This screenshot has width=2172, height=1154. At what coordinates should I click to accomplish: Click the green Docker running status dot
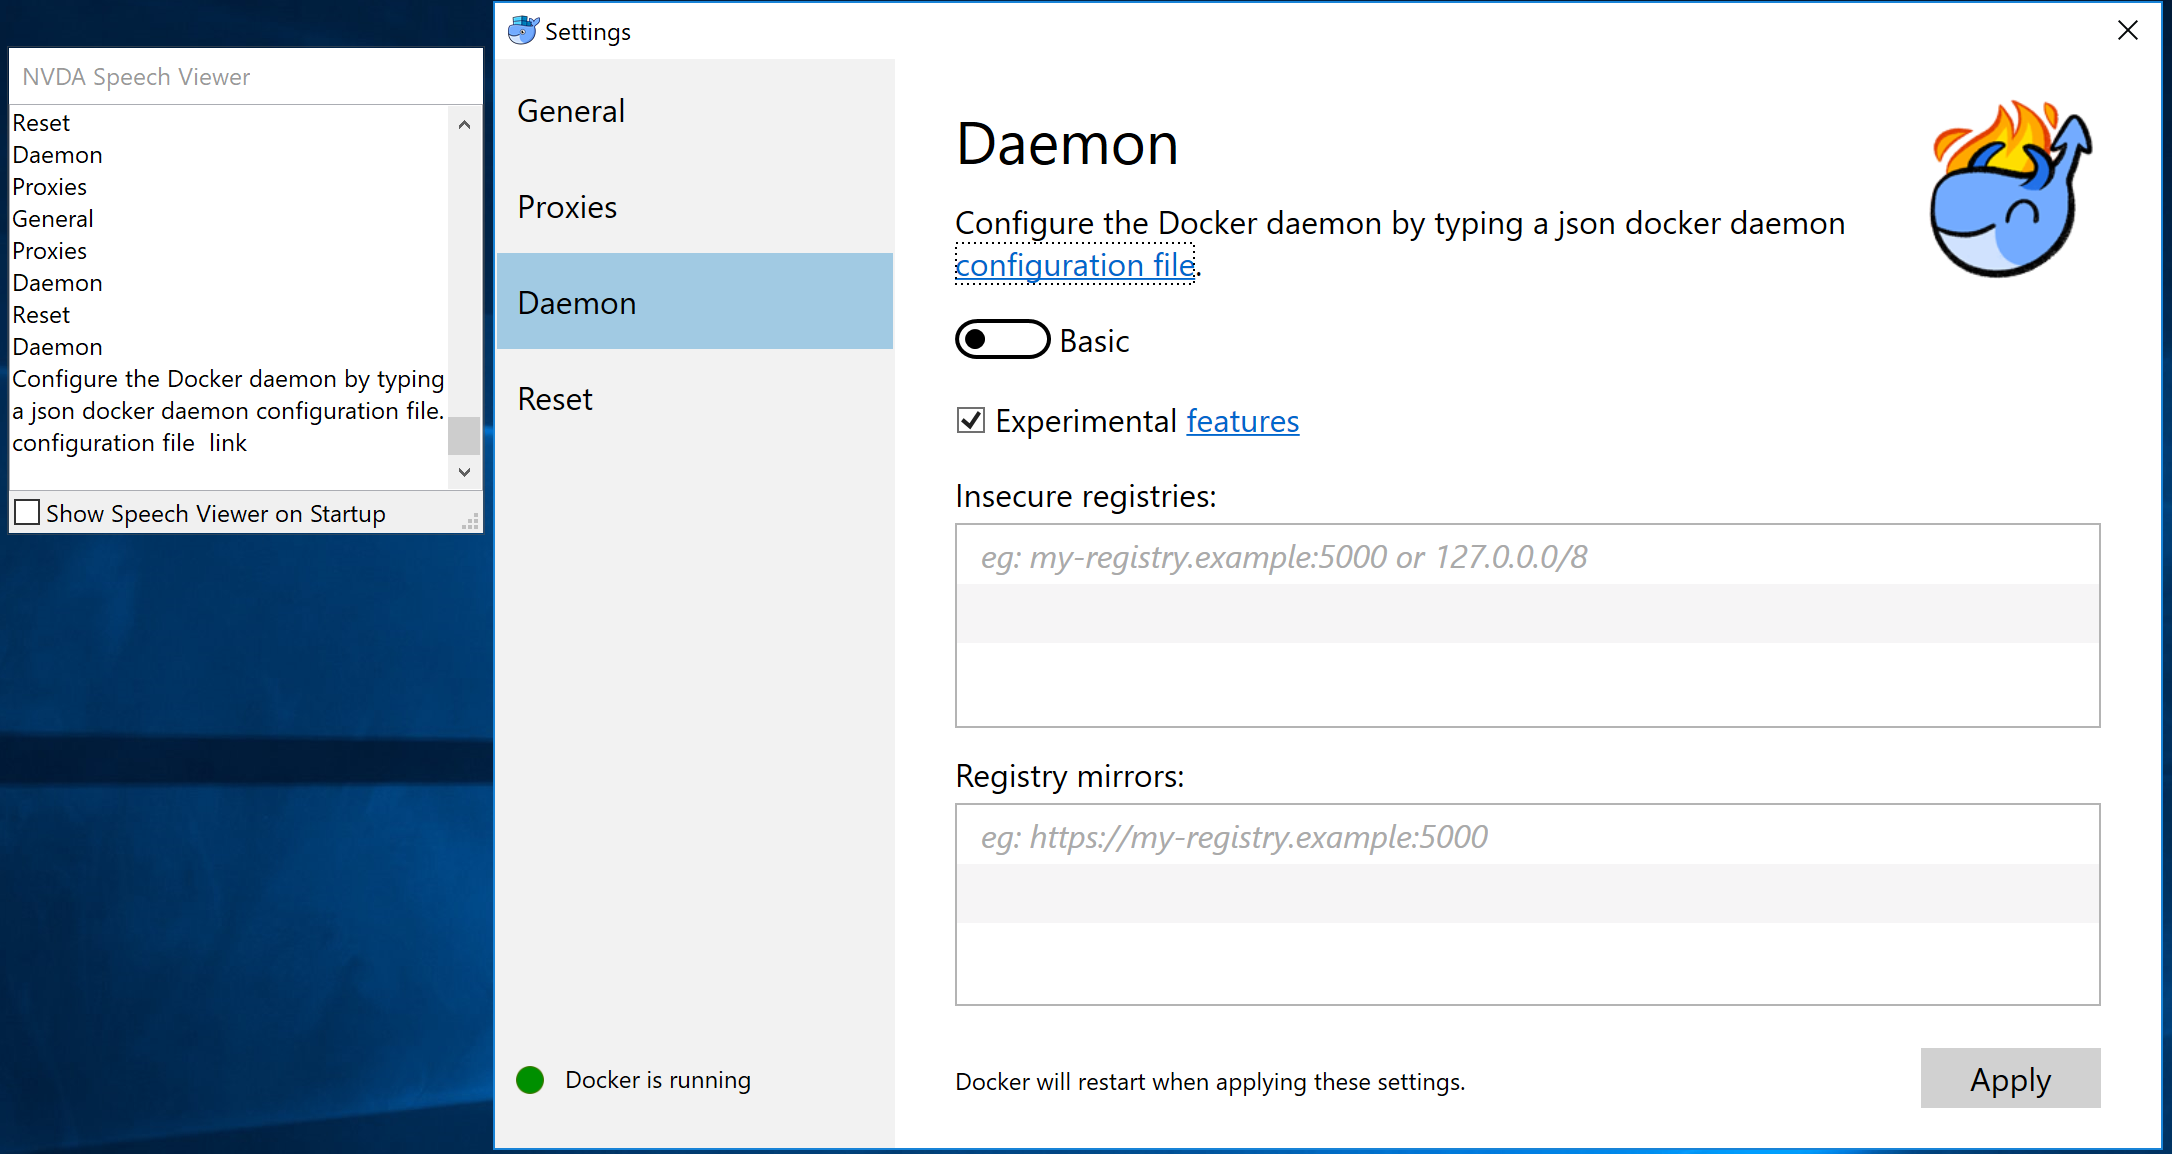pos(530,1080)
